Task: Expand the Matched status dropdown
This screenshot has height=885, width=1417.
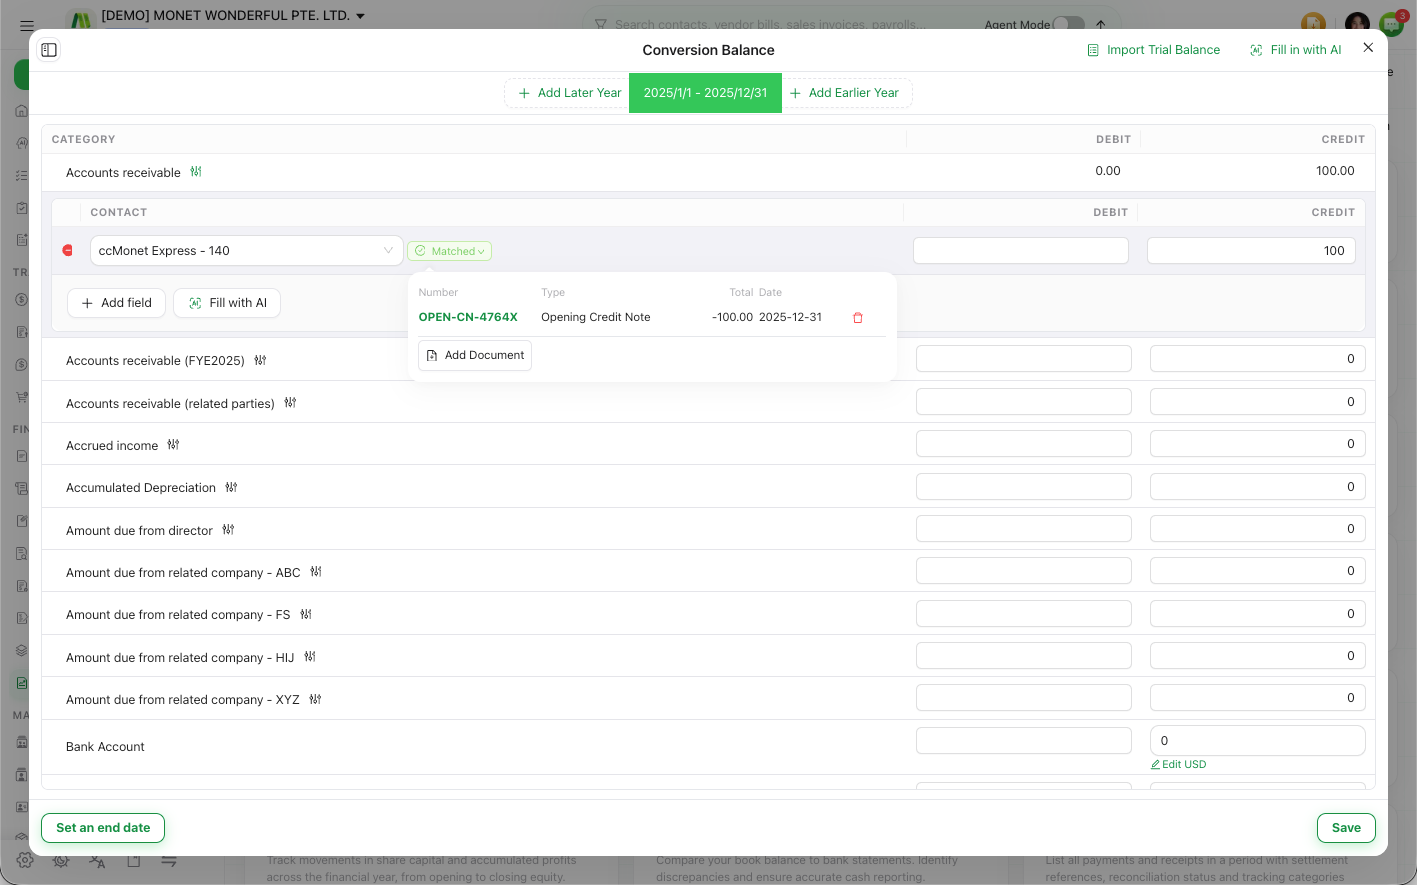Action: [449, 251]
